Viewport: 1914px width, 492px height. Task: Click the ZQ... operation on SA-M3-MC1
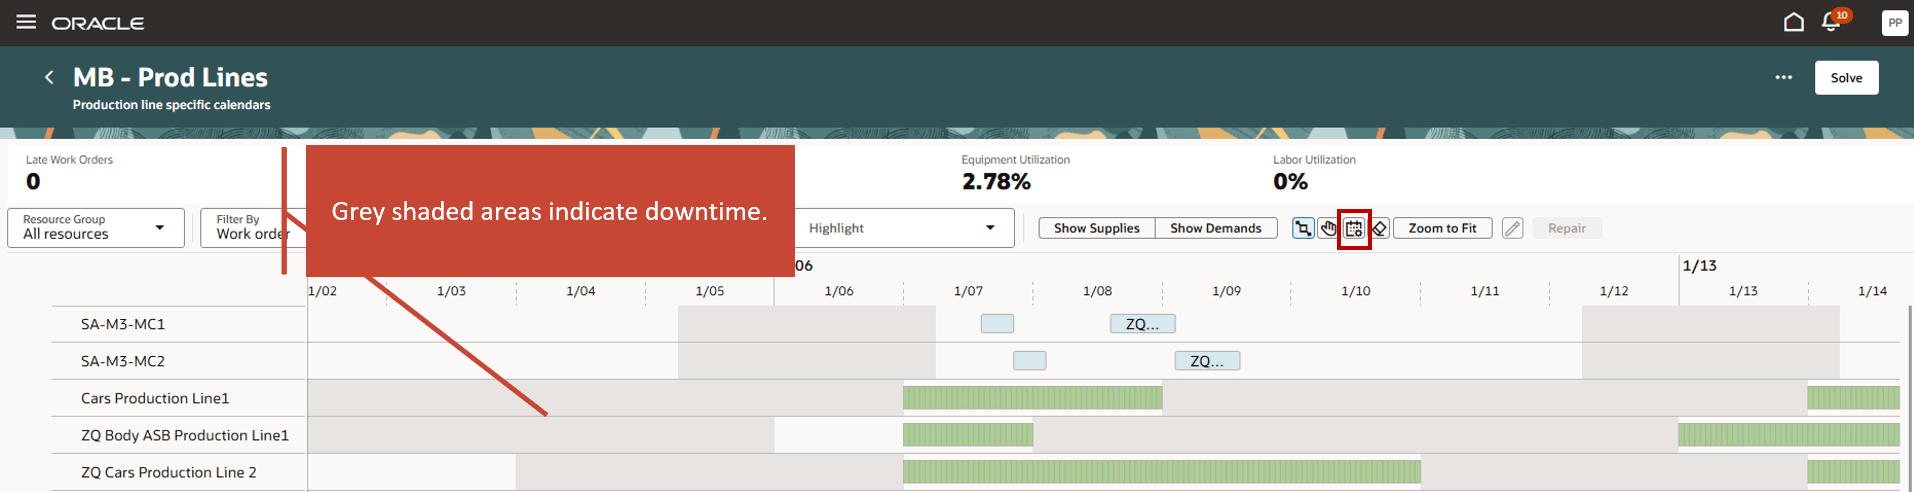point(1143,324)
